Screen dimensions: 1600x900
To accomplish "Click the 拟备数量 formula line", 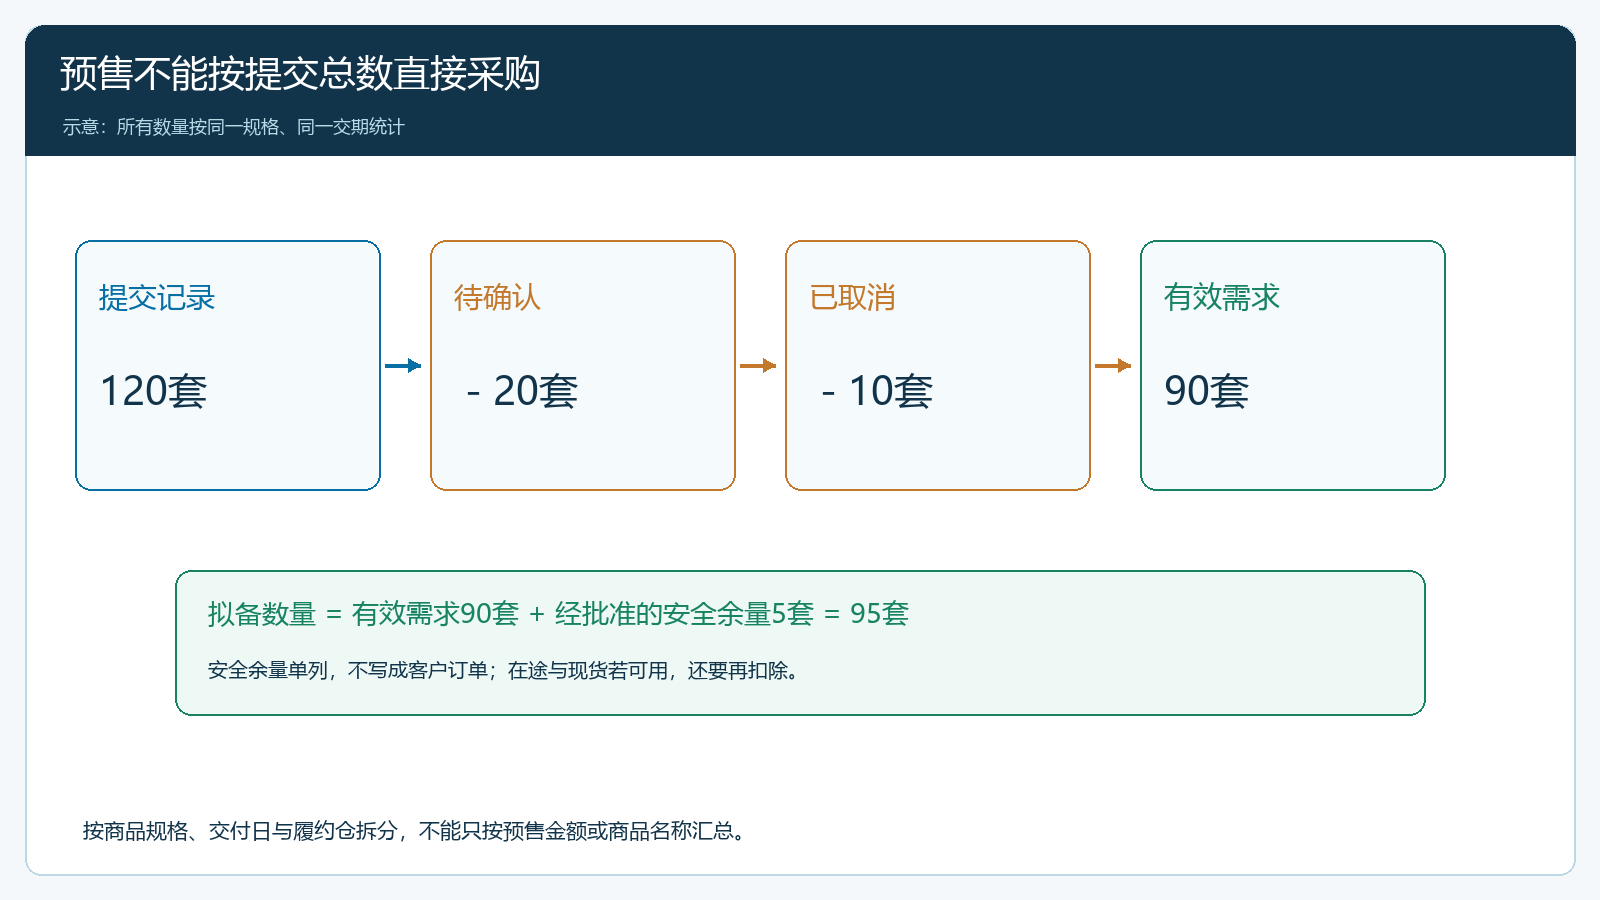I will point(558,613).
